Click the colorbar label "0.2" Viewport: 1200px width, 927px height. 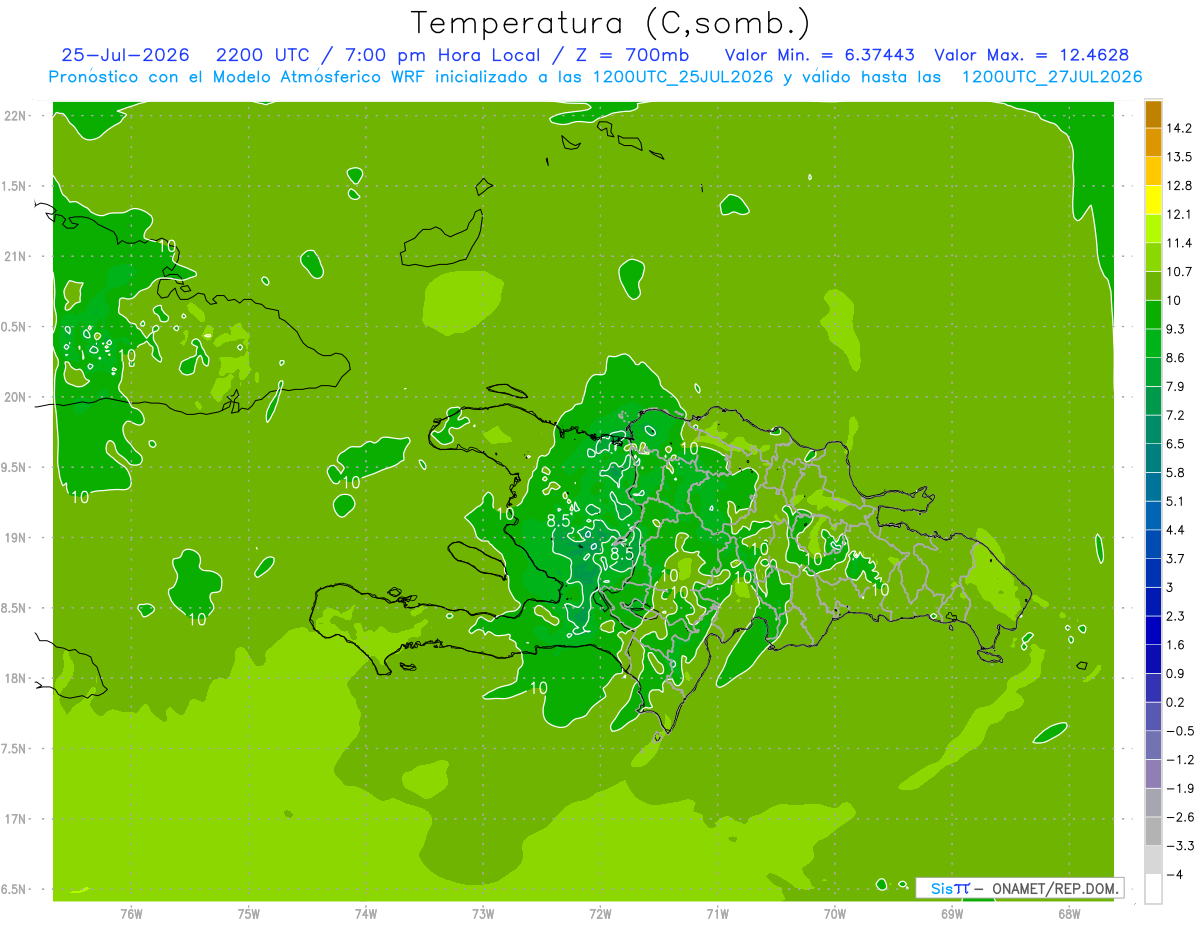1176,702
